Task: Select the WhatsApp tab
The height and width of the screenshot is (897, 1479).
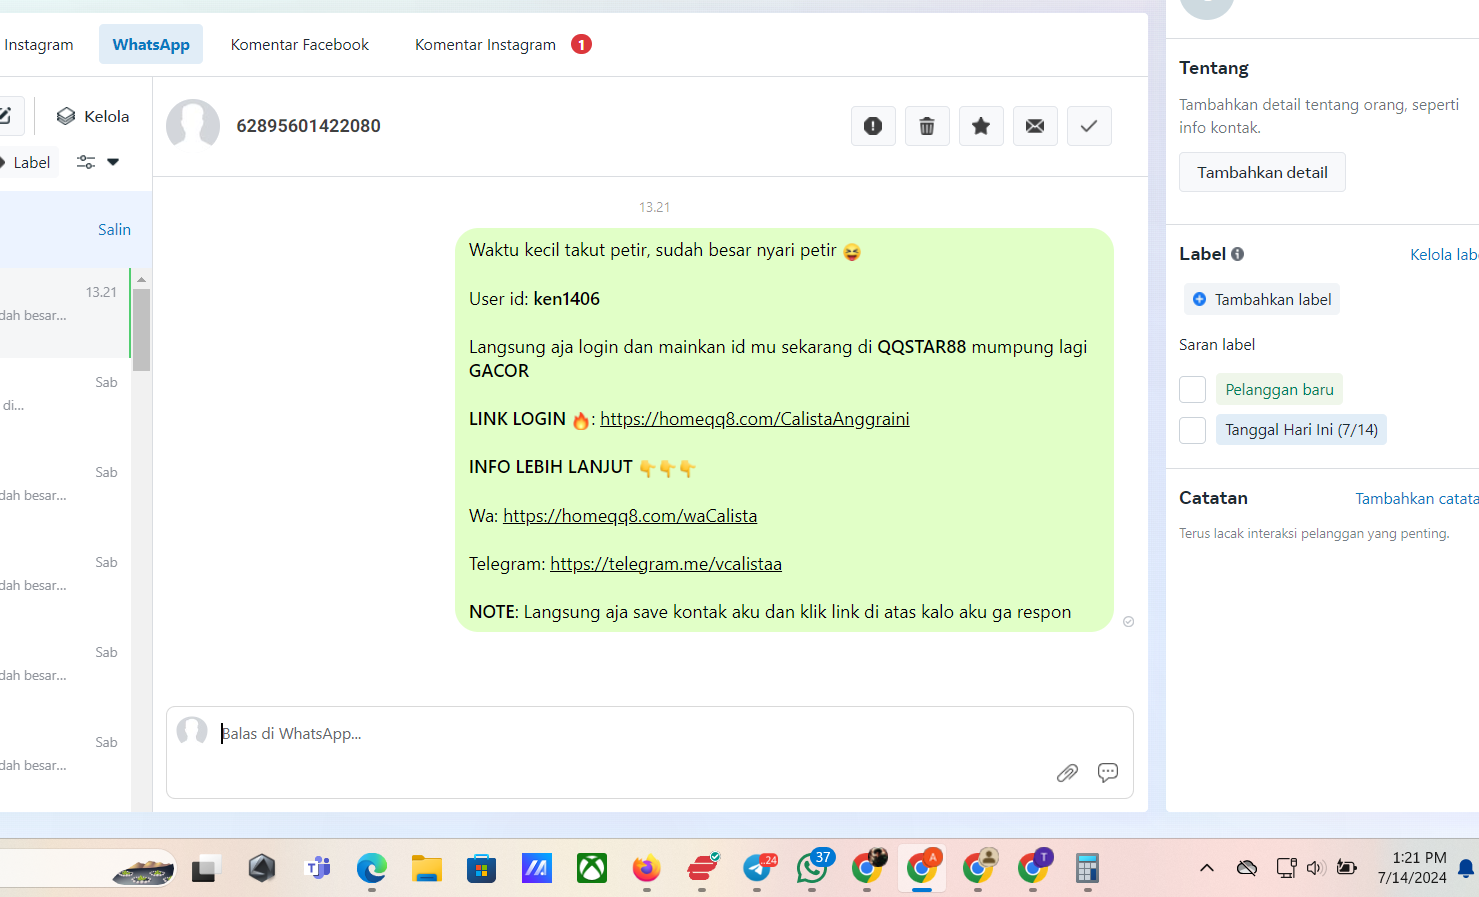Action: [151, 44]
